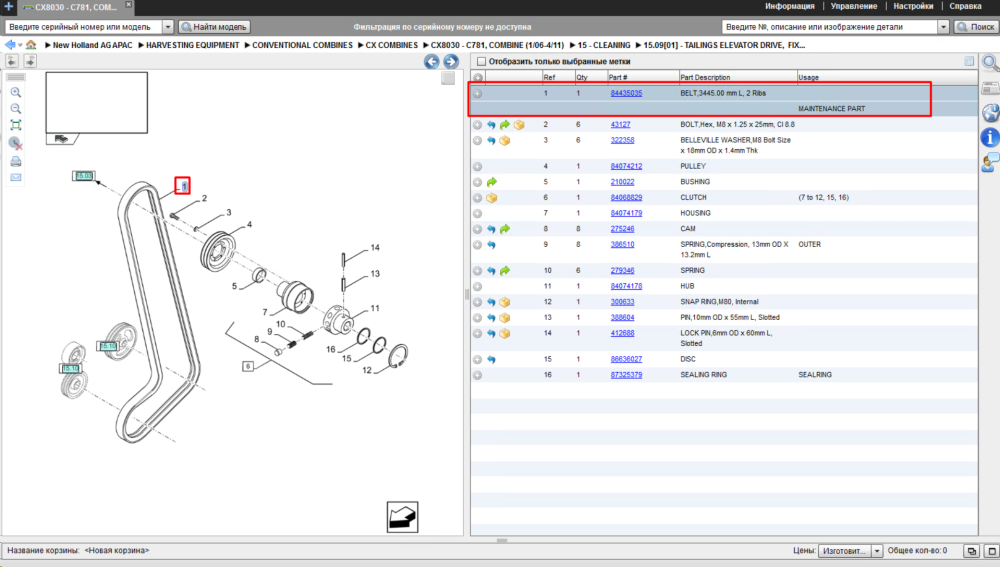Click the Поиск search button
Screen dimensions: 1000x567
pos(976,27)
